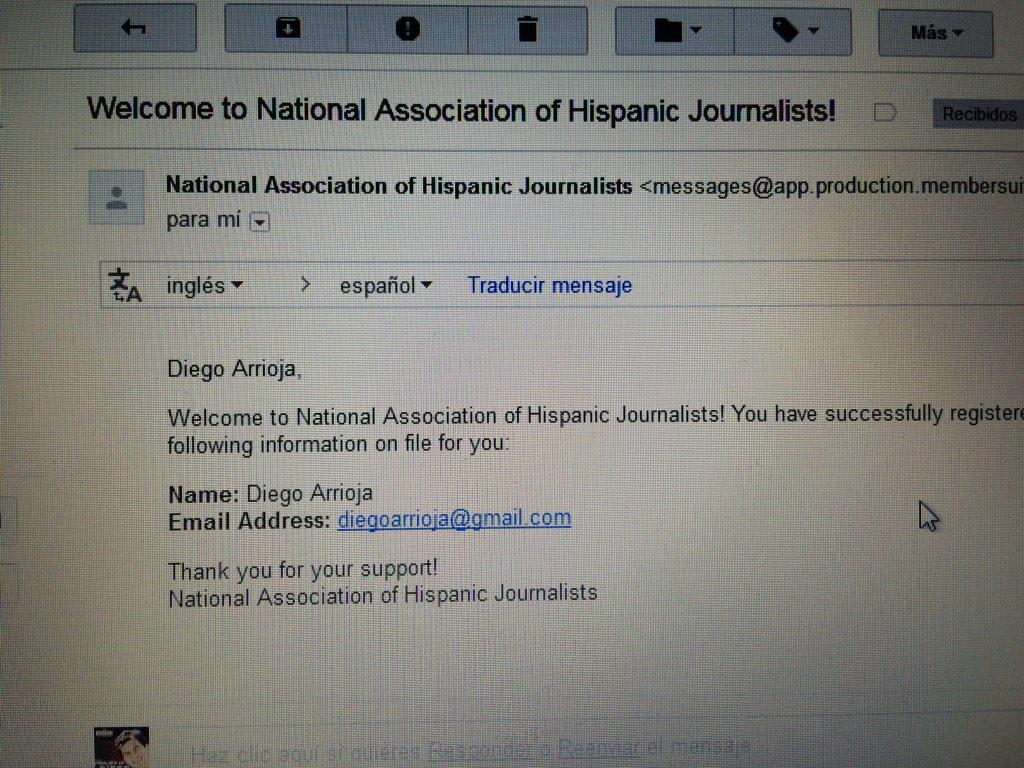Click the Recibidos label tag
Image resolution: width=1024 pixels, height=768 pixels.
978,114
